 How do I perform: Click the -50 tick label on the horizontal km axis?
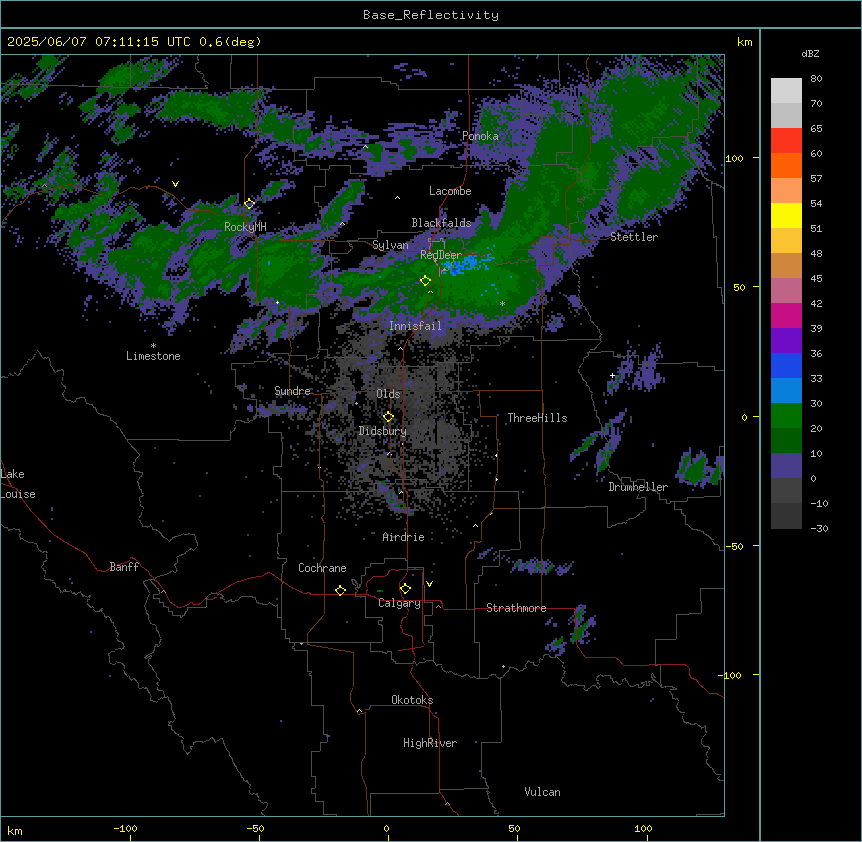pos(255,828)
